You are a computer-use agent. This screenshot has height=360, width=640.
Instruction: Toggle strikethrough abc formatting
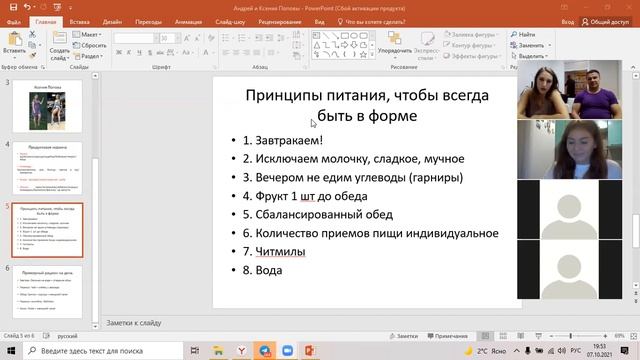160,52
